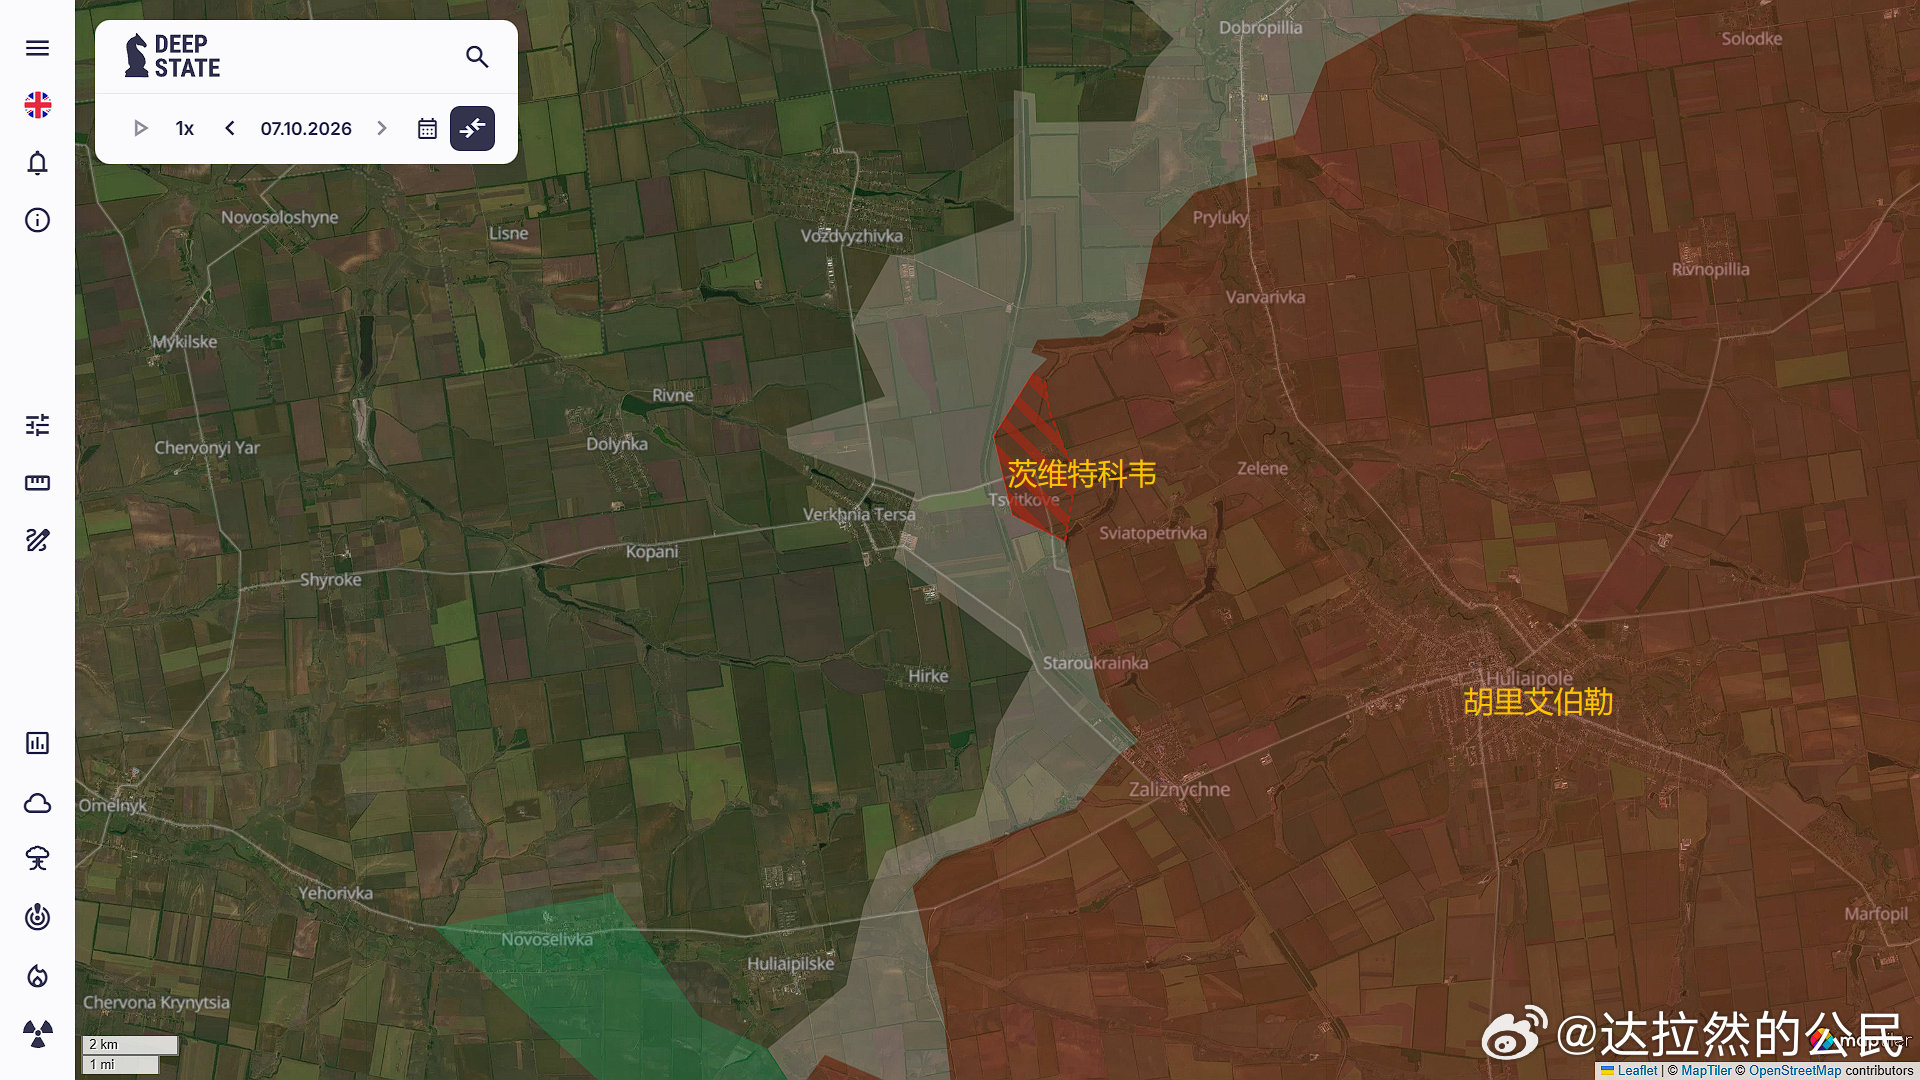Viewport: 1920px width, 1080px height.
Task: Open the mushroom cloud explosion tool
Action: click(x=37, y=859)
